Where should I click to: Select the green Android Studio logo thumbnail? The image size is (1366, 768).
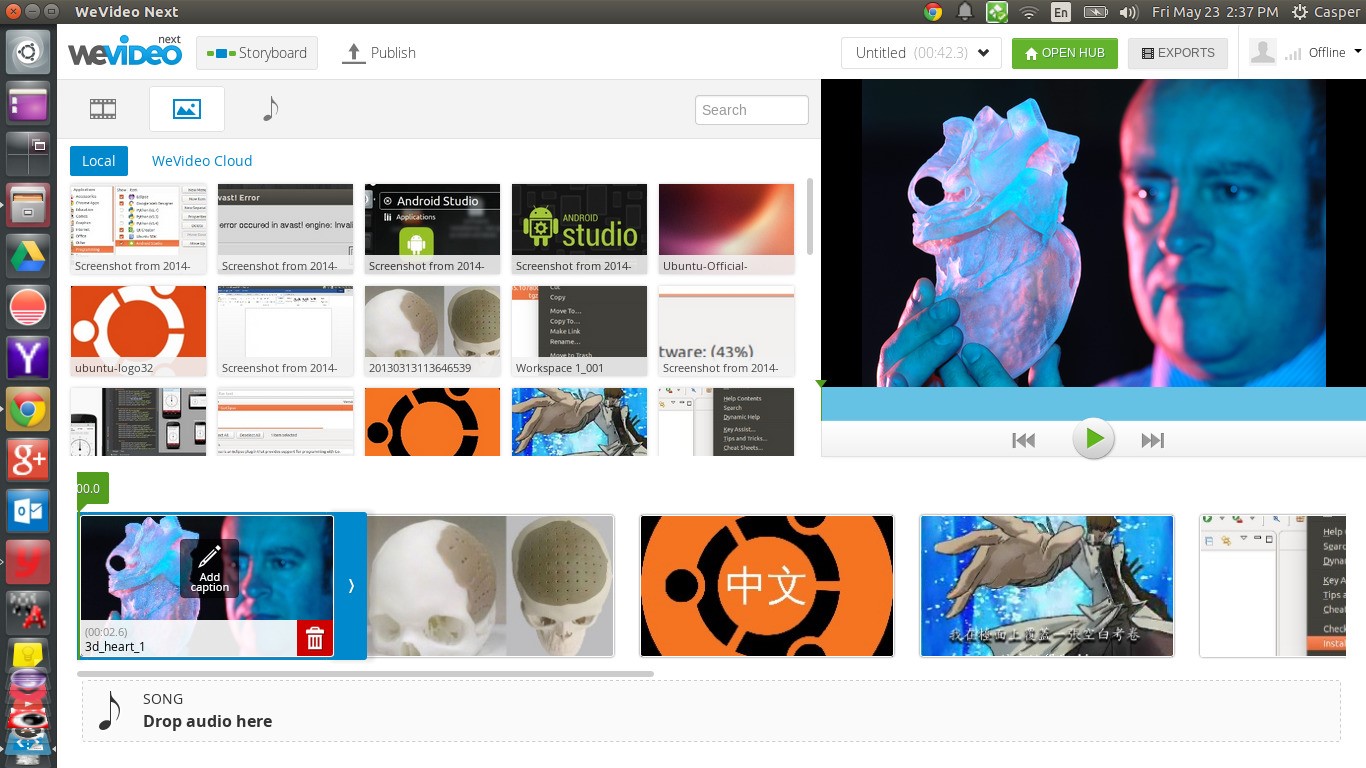[x=579, y=229]
